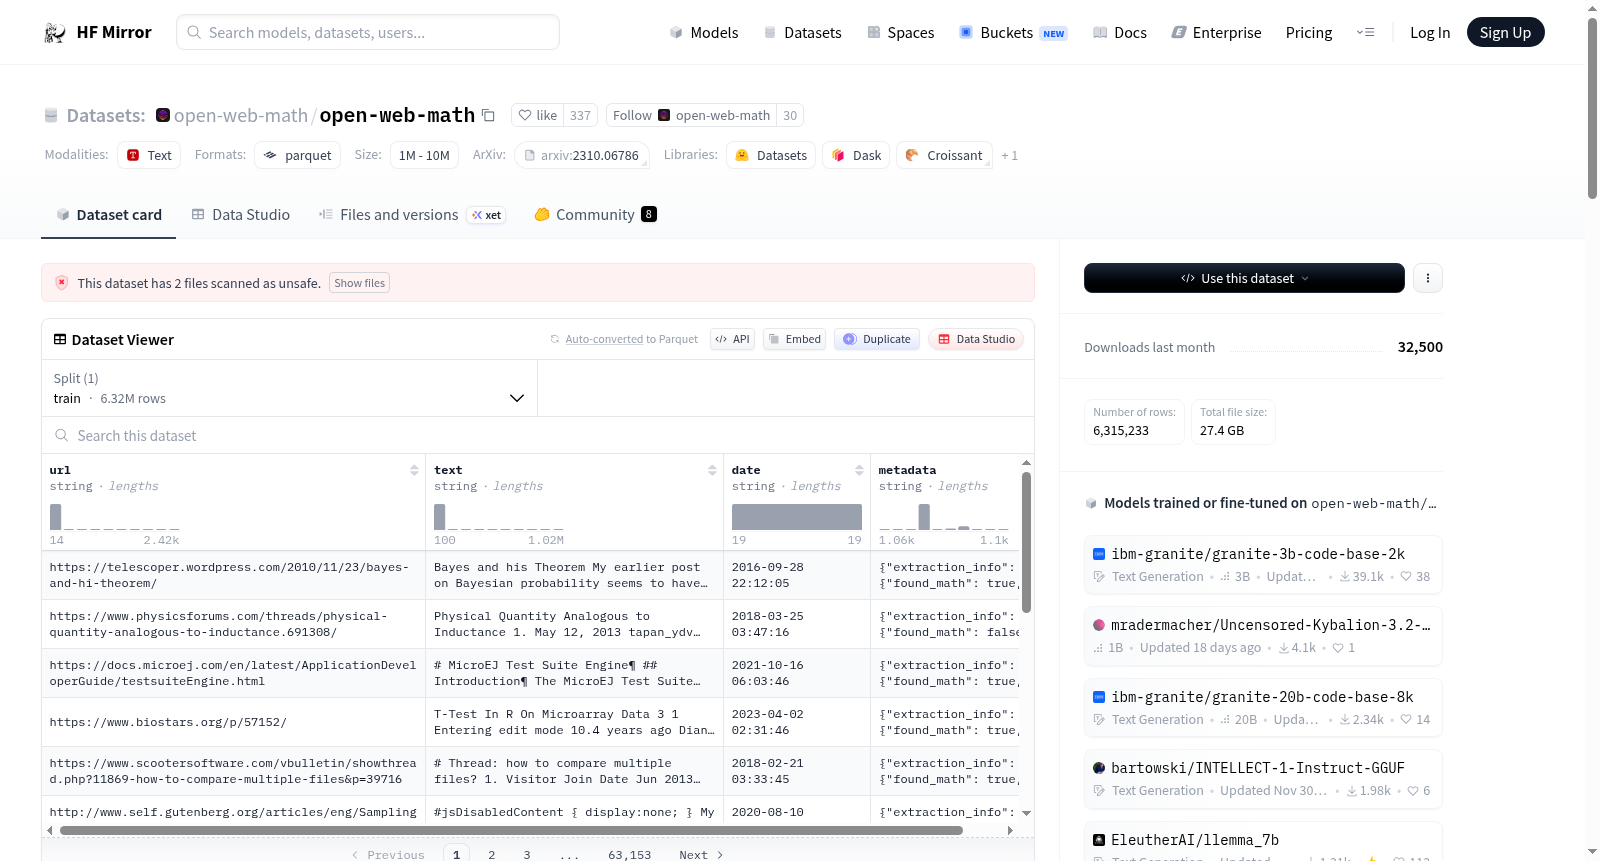Click the url column lengths histogram
The width and height of the screenshot is (1600, 861).
(x=115, y=517)
